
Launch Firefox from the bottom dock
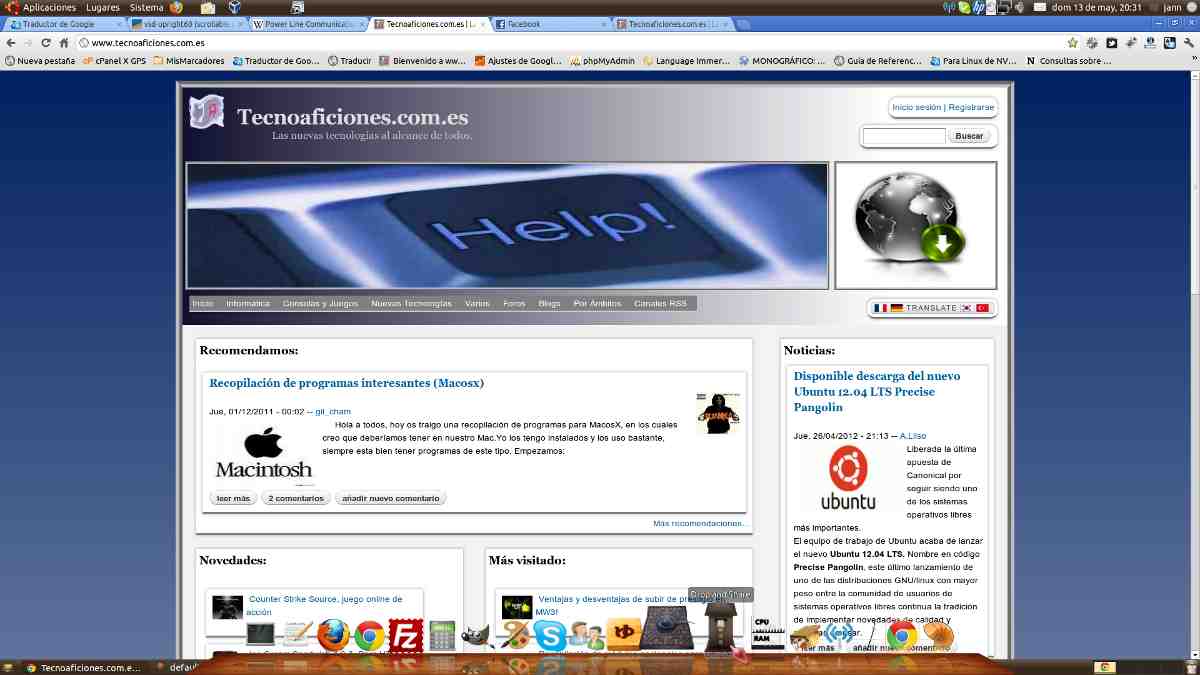click(x=333, y=634)
